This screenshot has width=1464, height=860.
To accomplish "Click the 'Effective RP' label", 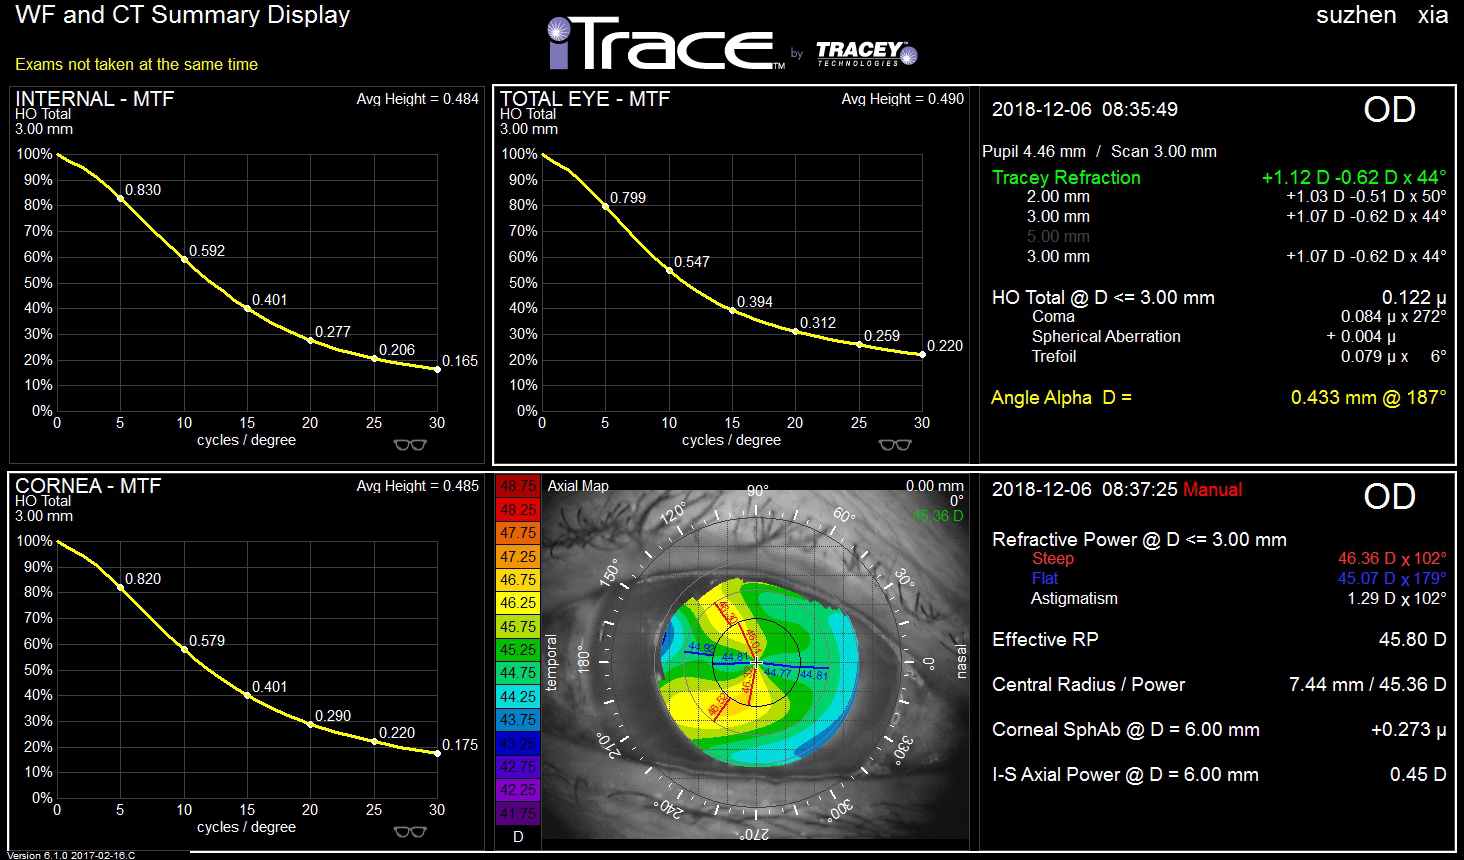I will [x=1045, y=640].
